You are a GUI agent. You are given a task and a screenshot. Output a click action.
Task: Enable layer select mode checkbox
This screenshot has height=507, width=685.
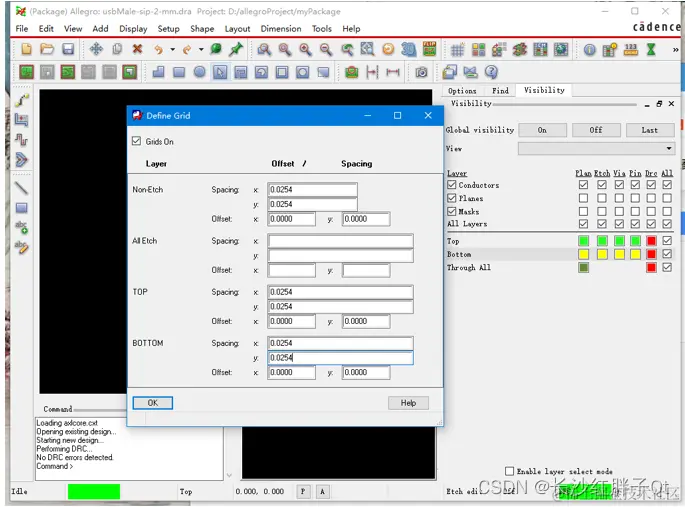pyautogui.click(x=509, y=471)
